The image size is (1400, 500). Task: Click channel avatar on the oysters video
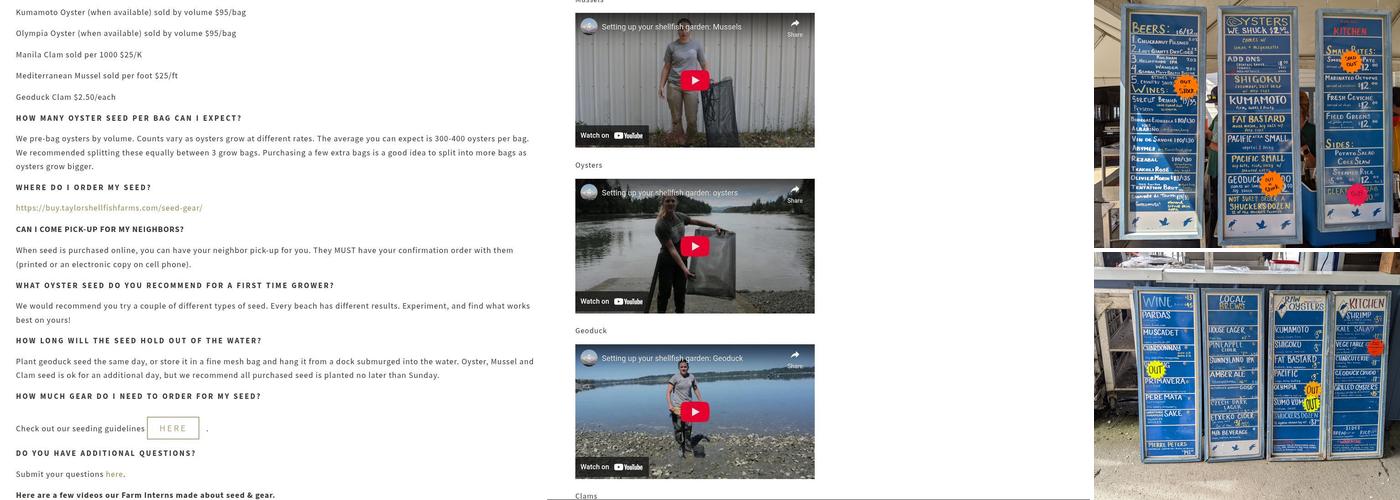(589, 192)
